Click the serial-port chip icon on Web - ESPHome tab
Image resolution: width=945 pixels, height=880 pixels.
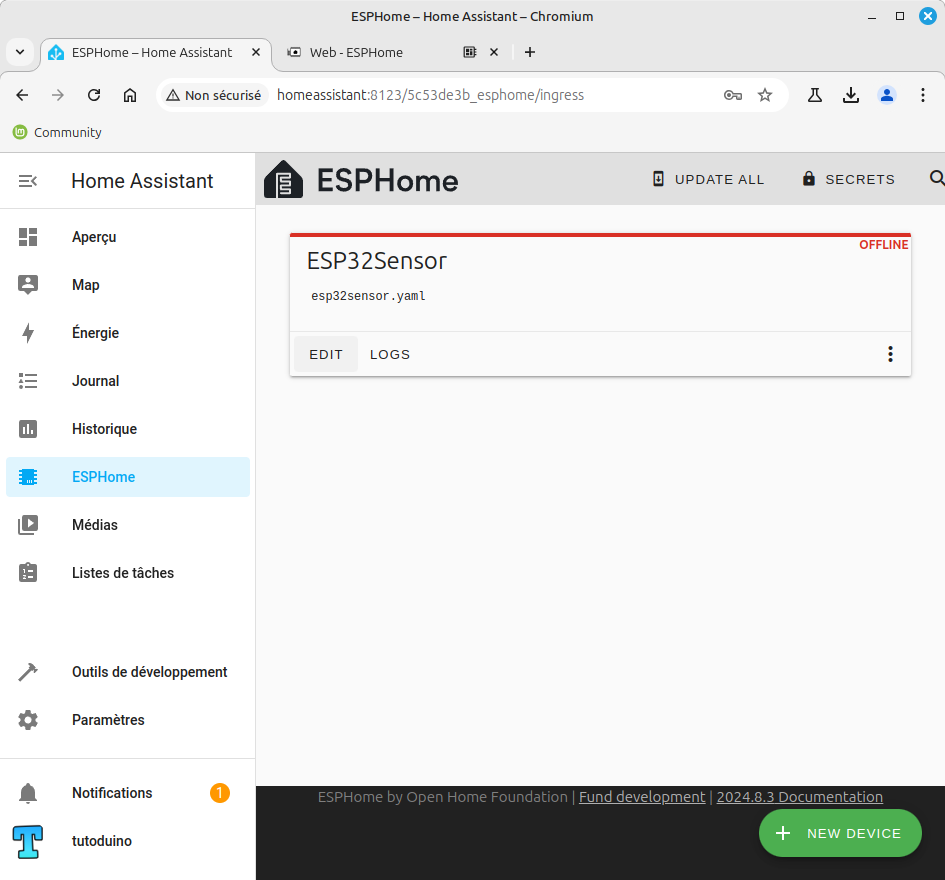coord(469,52)
